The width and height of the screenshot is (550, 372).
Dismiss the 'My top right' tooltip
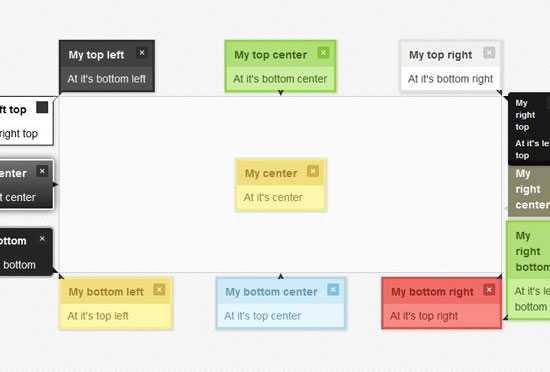[489, 53]
